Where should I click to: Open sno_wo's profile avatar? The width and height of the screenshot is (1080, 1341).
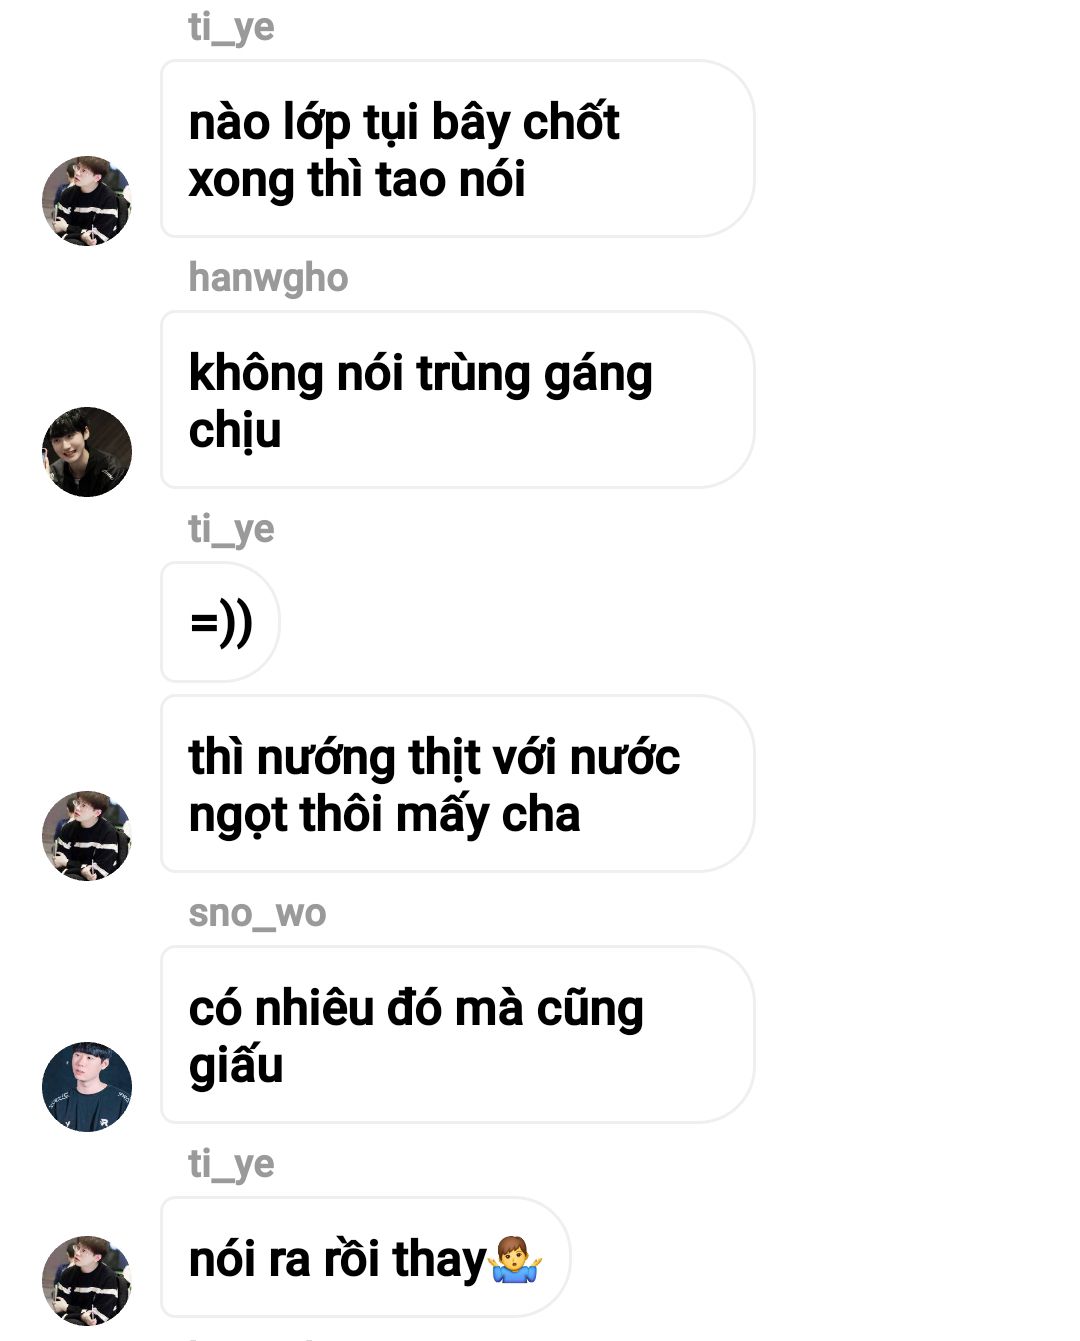point(87,1087)
